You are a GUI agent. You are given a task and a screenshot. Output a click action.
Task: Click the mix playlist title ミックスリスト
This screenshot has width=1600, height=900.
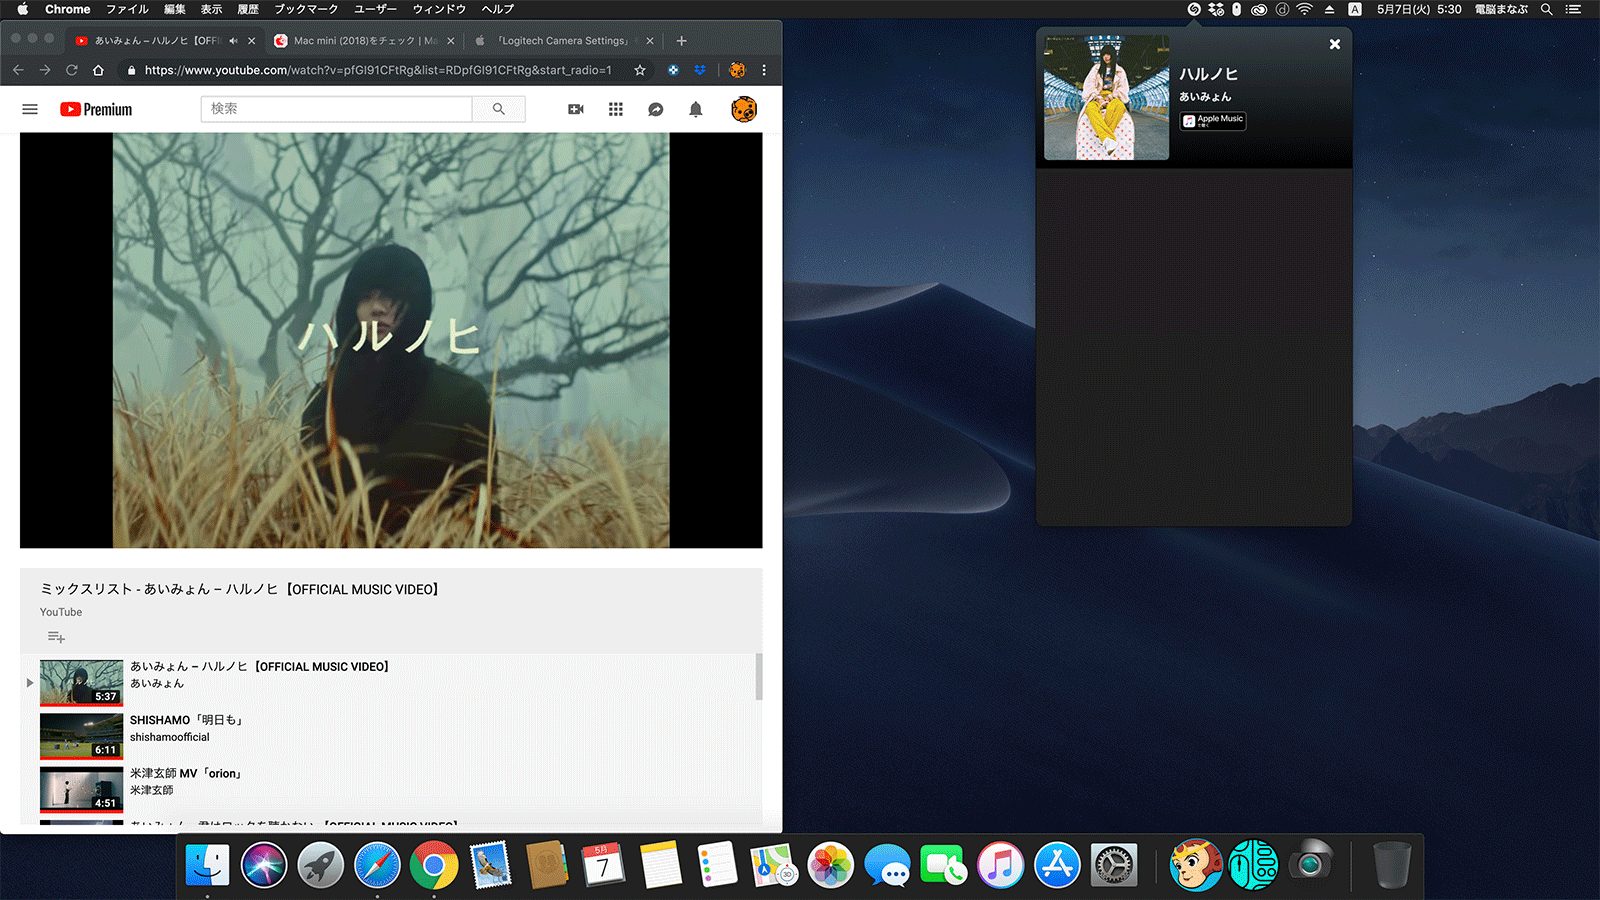(240, 589)
